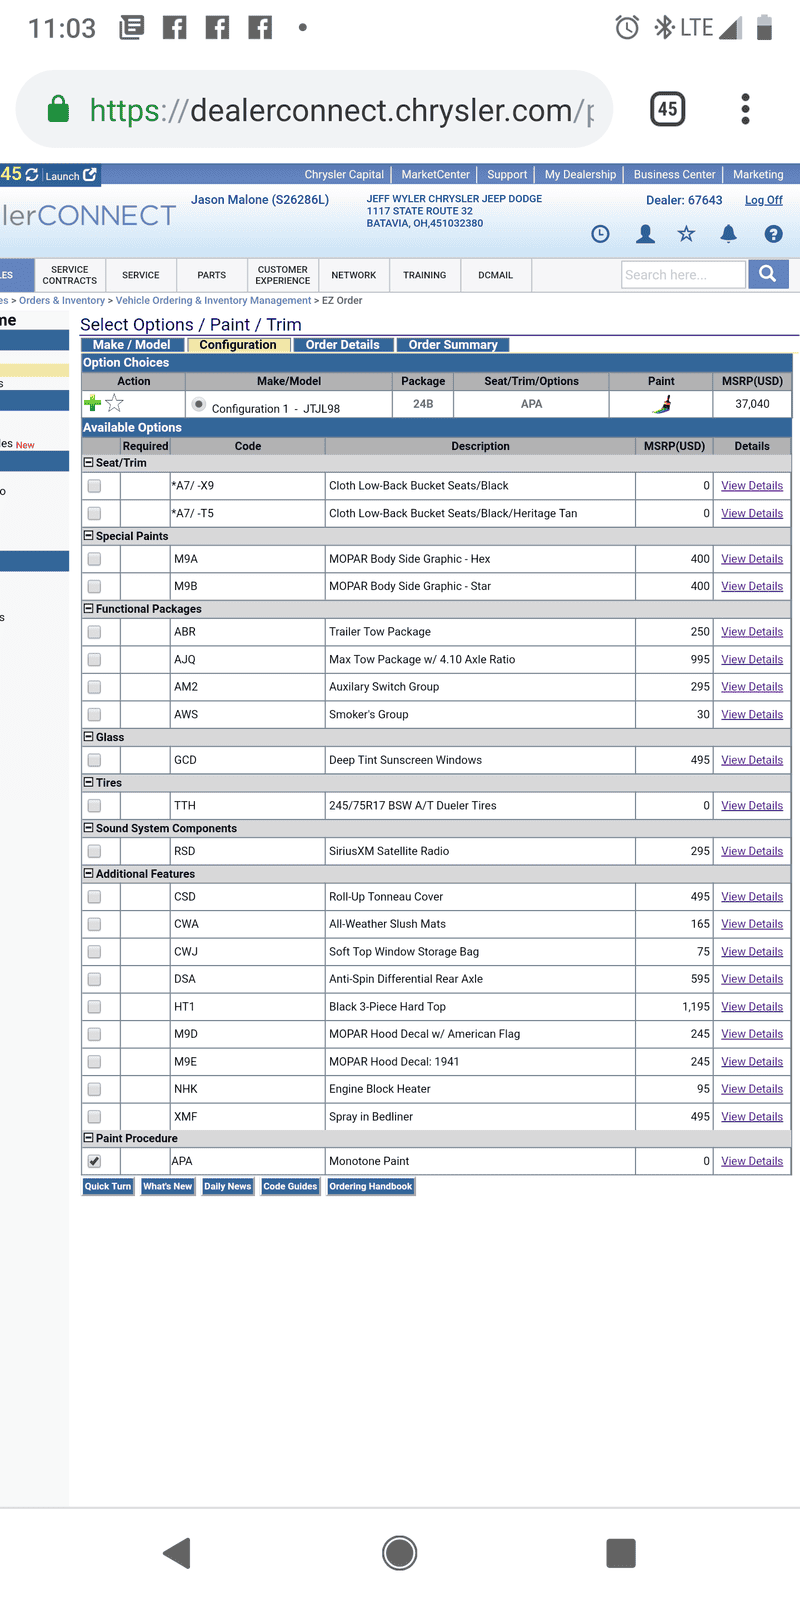The width and height of the screenshot is (800, 1600).
Task: Open View Details for DSA Anti-Spin Differential
Action: [752, 979]
